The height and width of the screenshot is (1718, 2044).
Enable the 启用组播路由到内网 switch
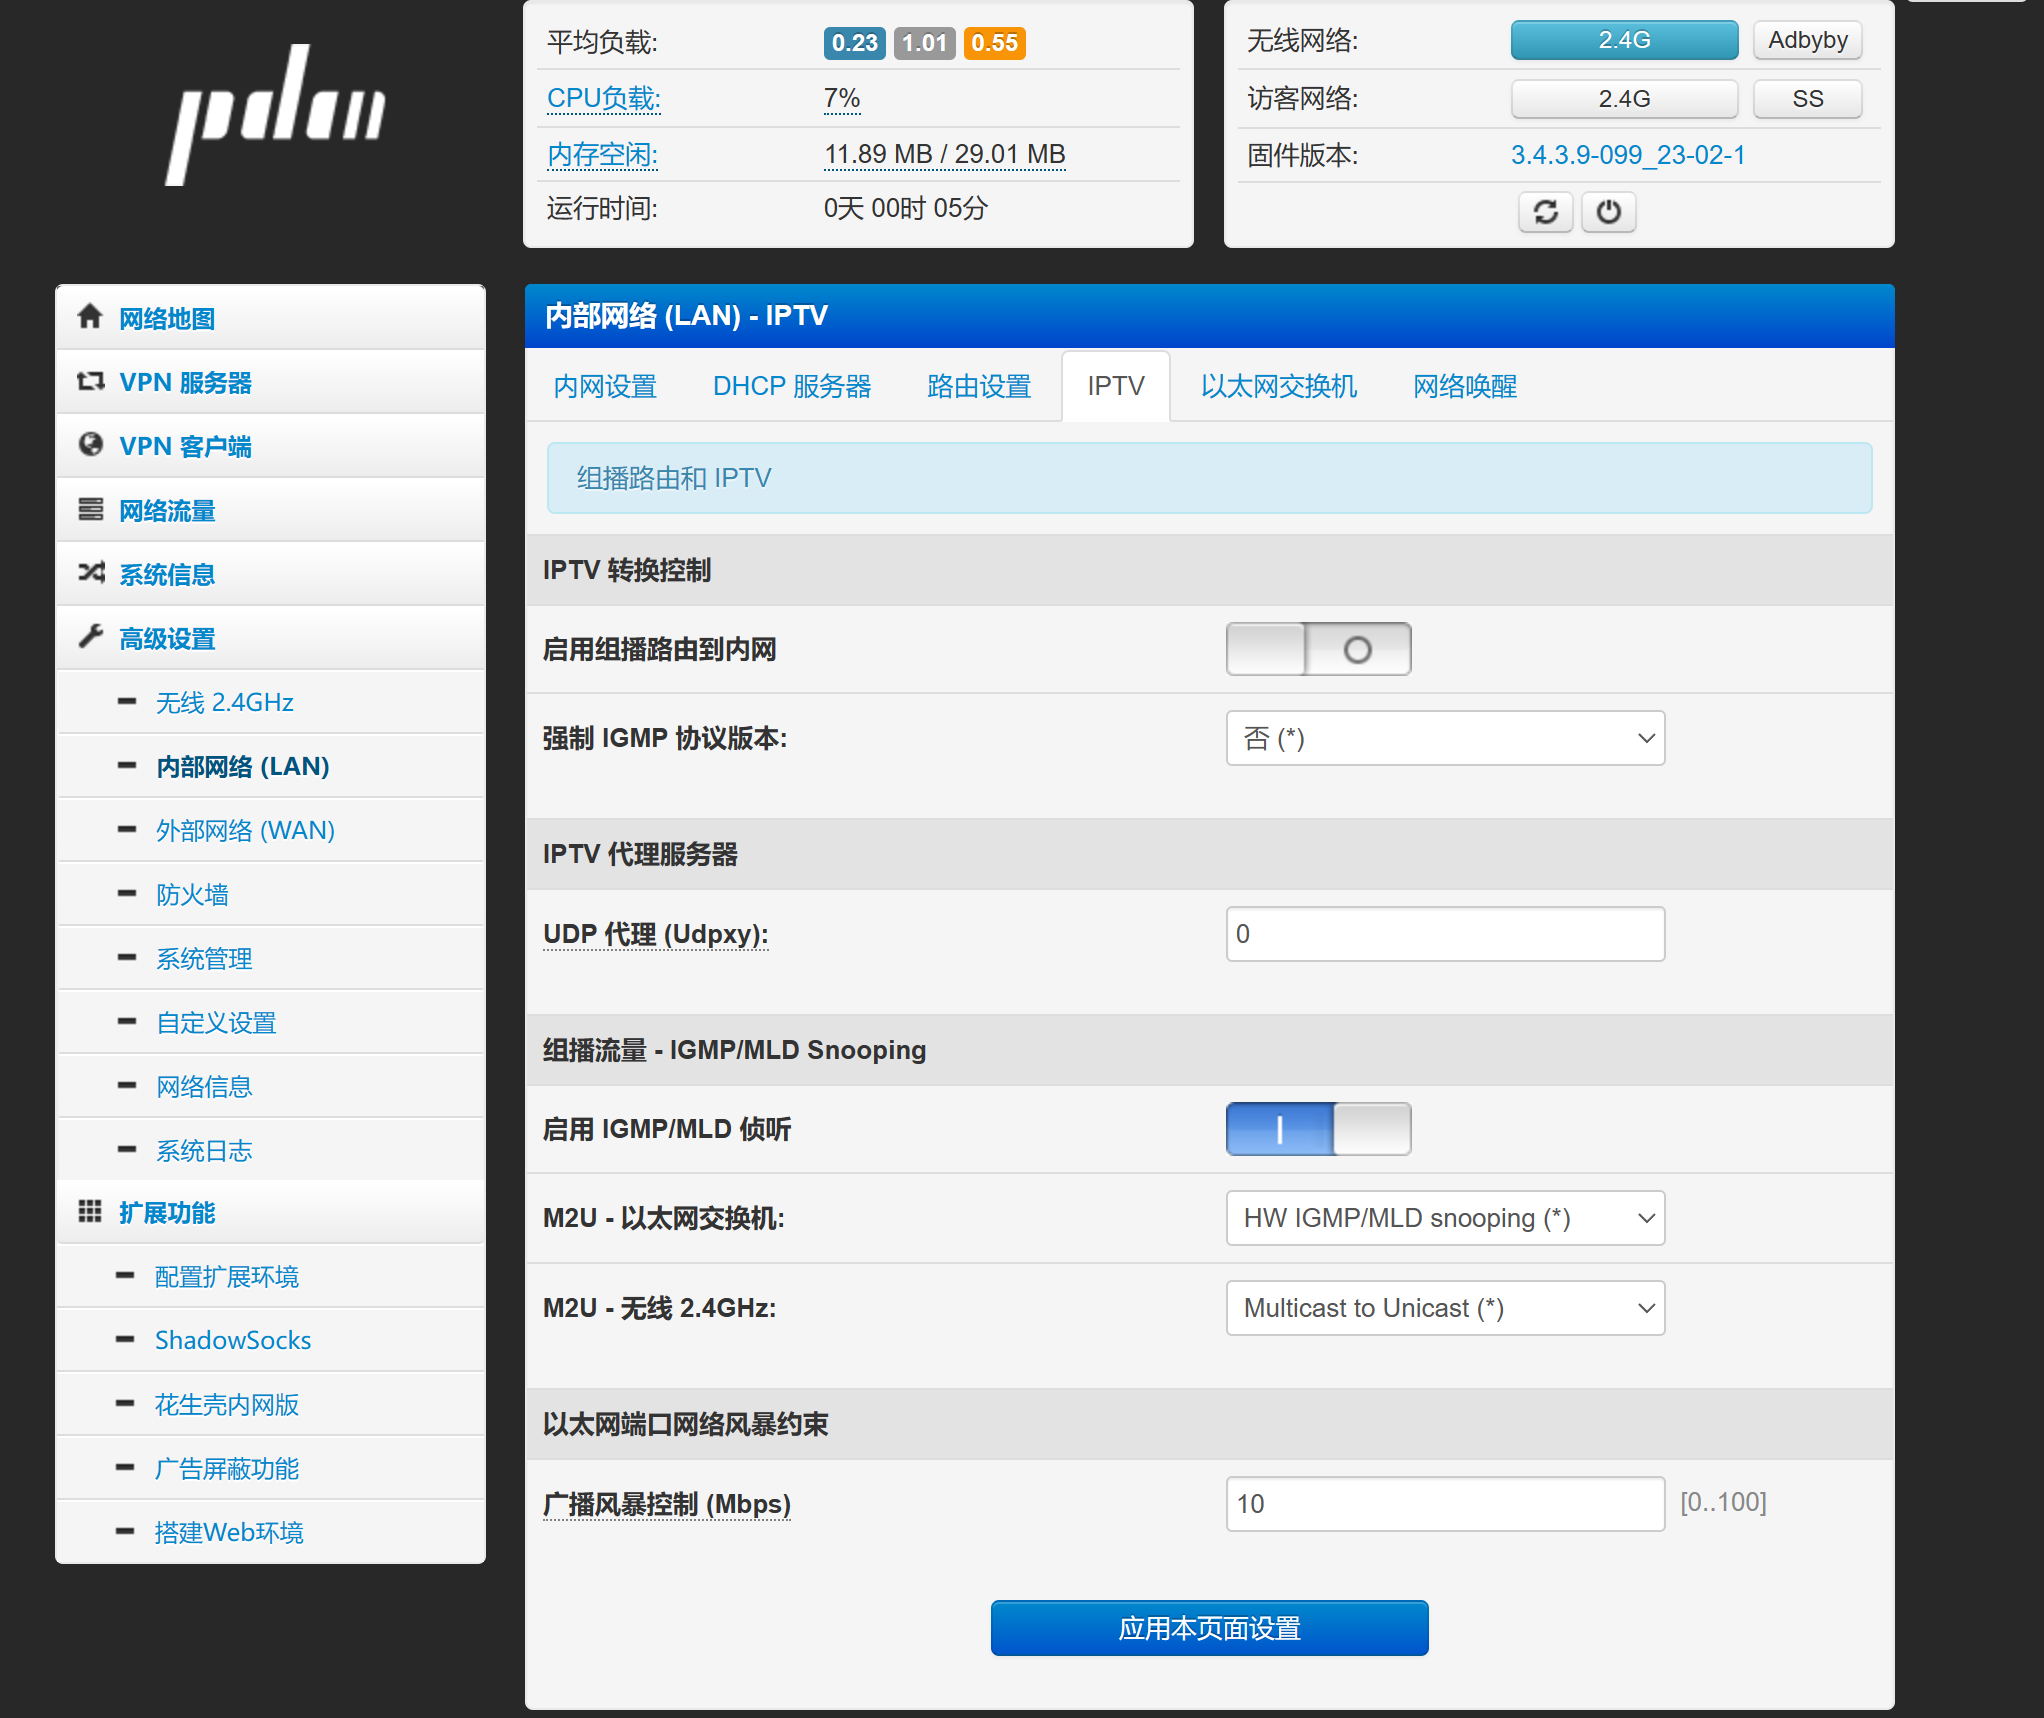coord(1318,649)
